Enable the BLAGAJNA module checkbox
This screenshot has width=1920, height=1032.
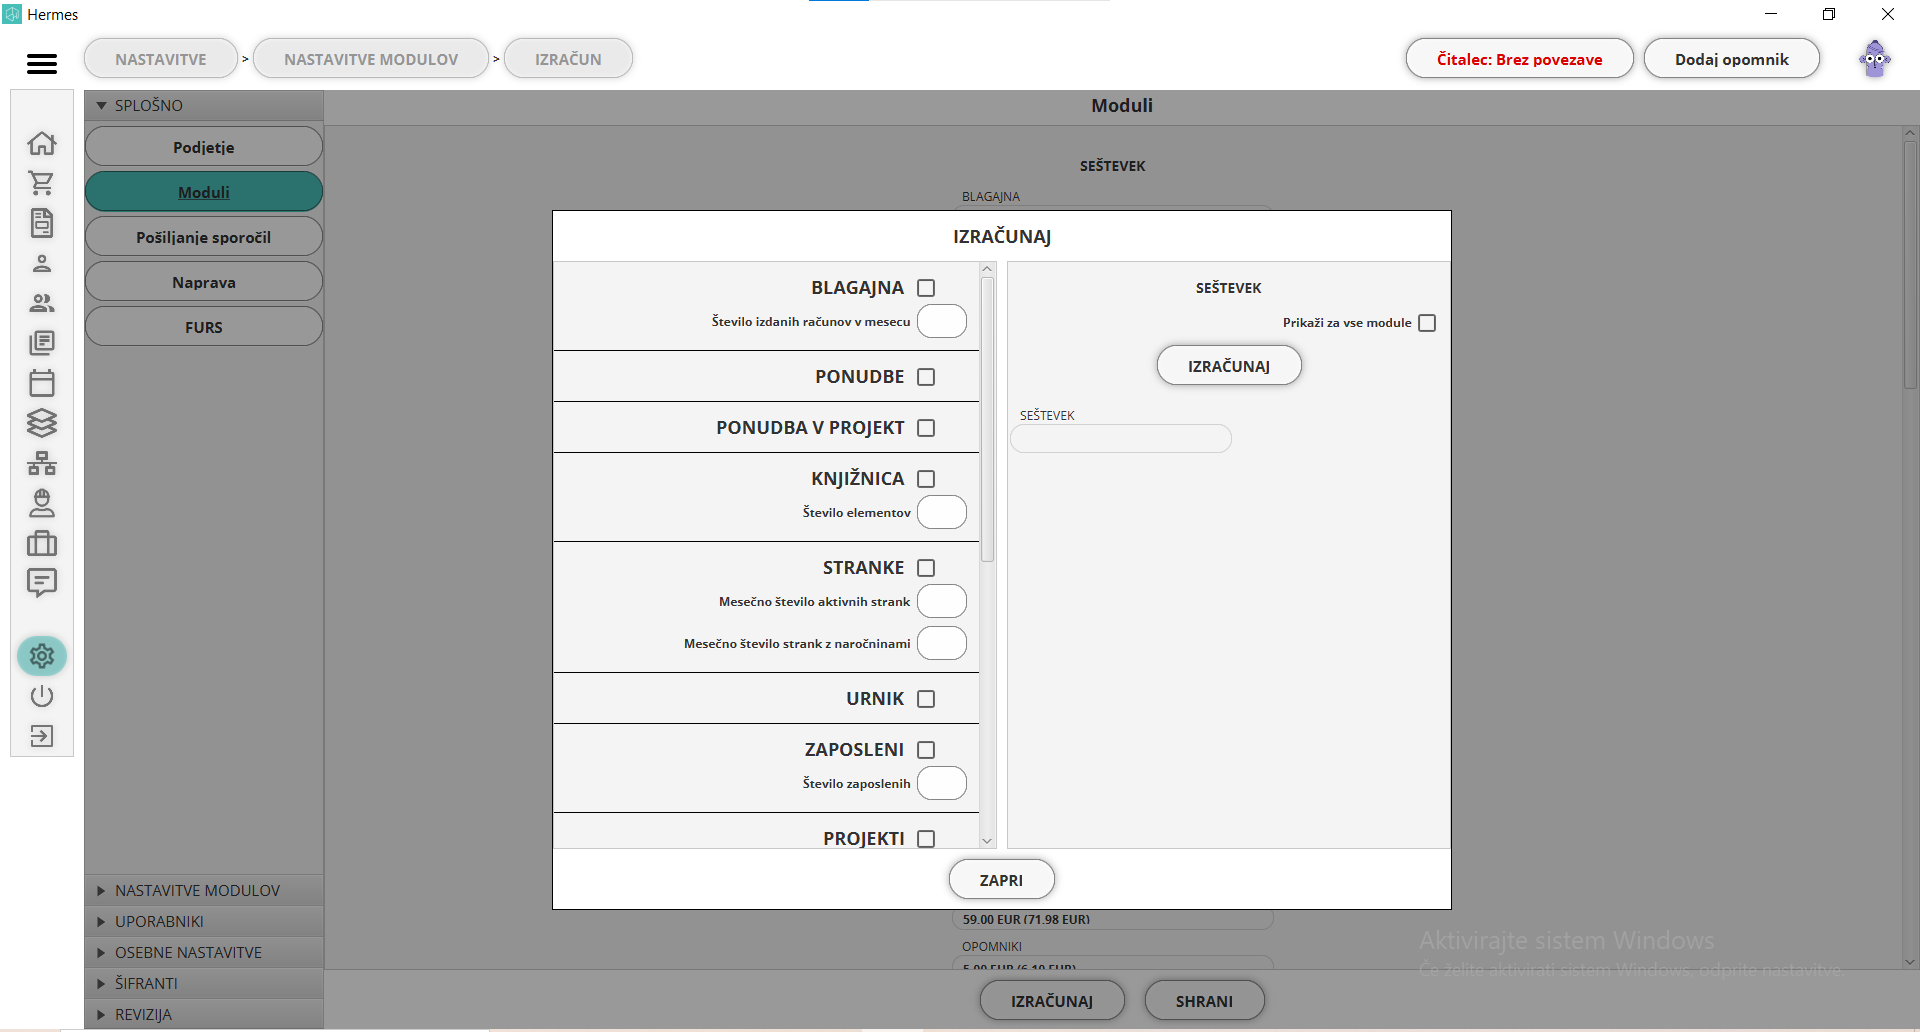point(926,288)
